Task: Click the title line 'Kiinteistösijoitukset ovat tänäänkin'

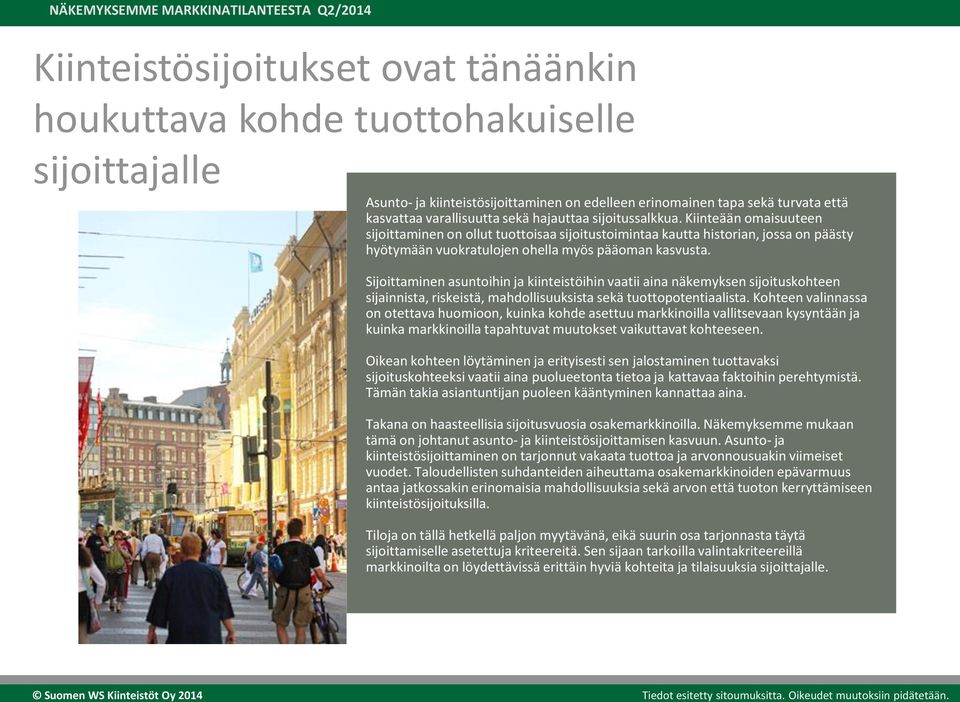Action: point(335,69)
